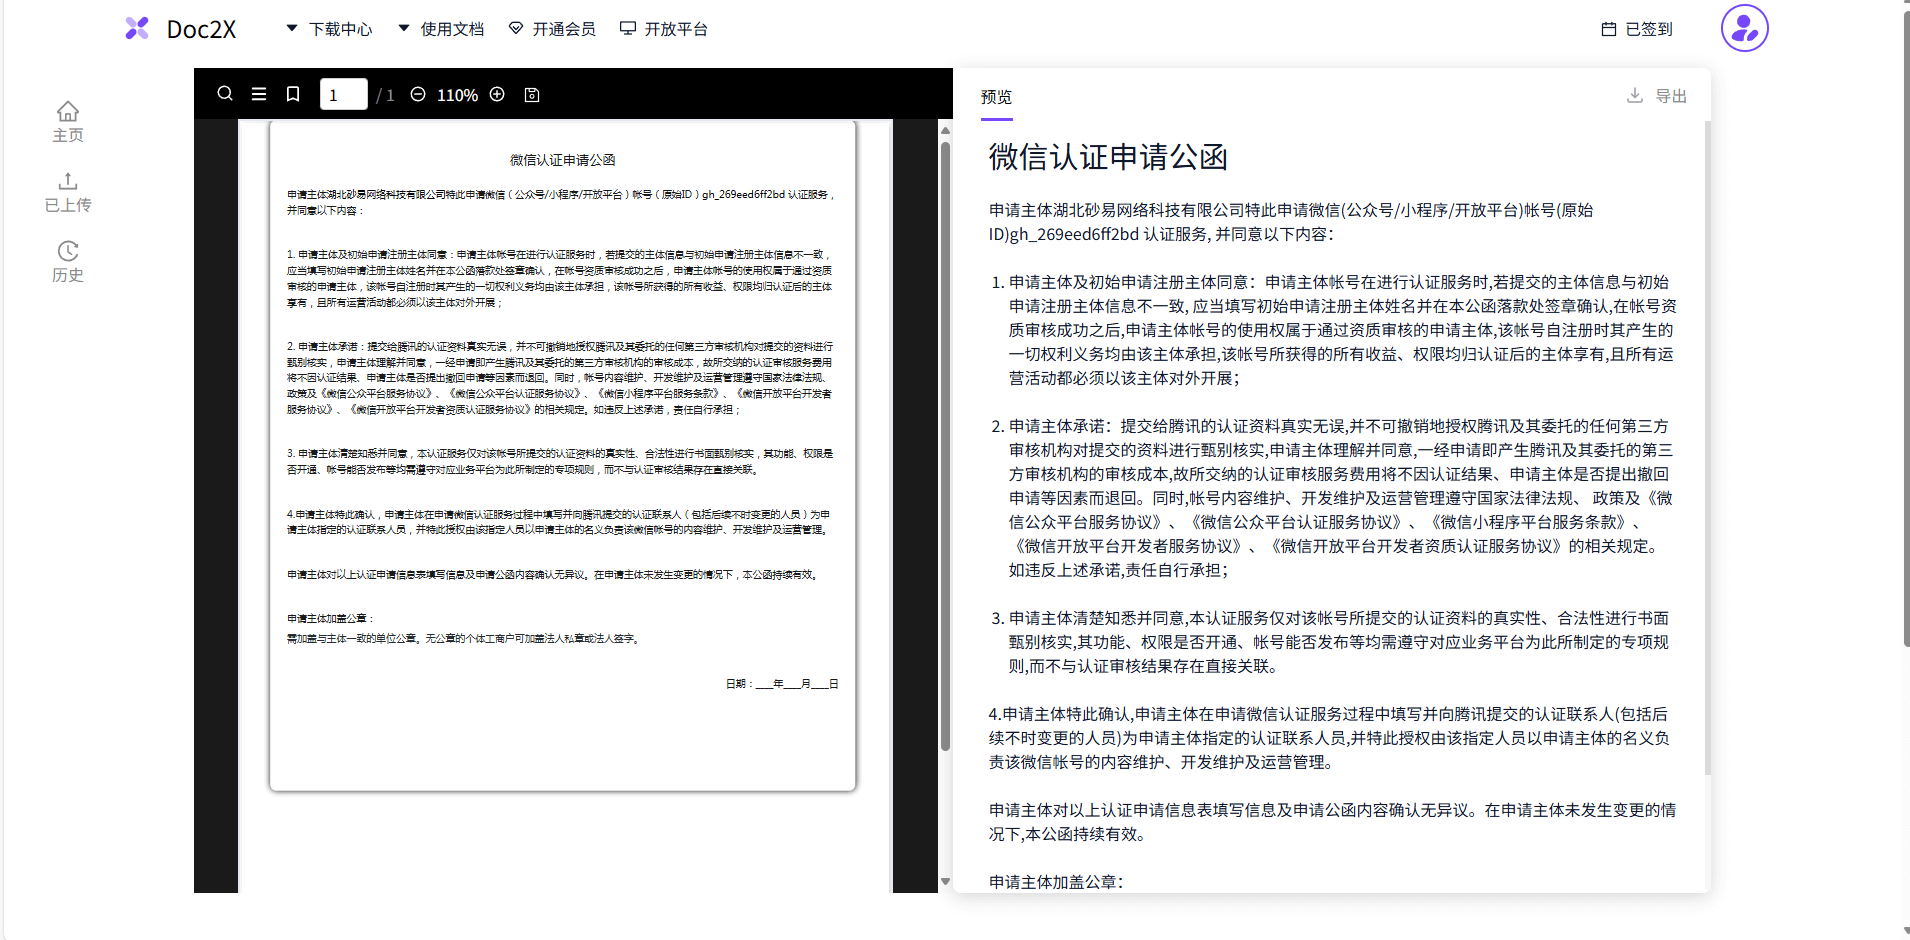
Task: Open the 已上传 uploaded files section
Action: click(x=68, y=191)
